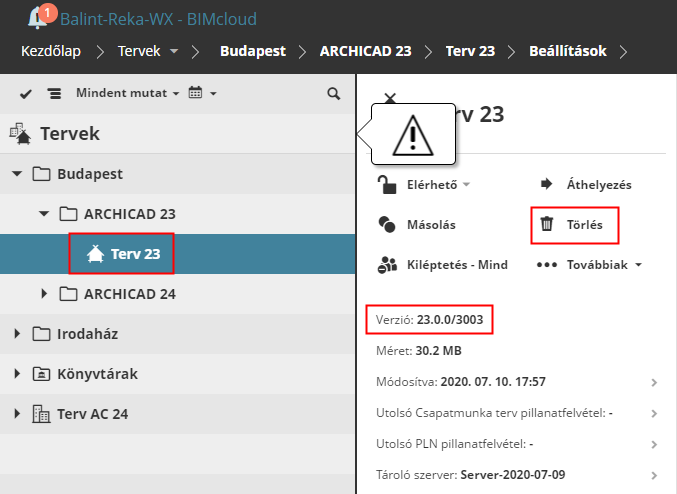Click the Könyvtárak library folder icon
The height and width of the screenshot is (494, 677).
(x=41, y=374)
